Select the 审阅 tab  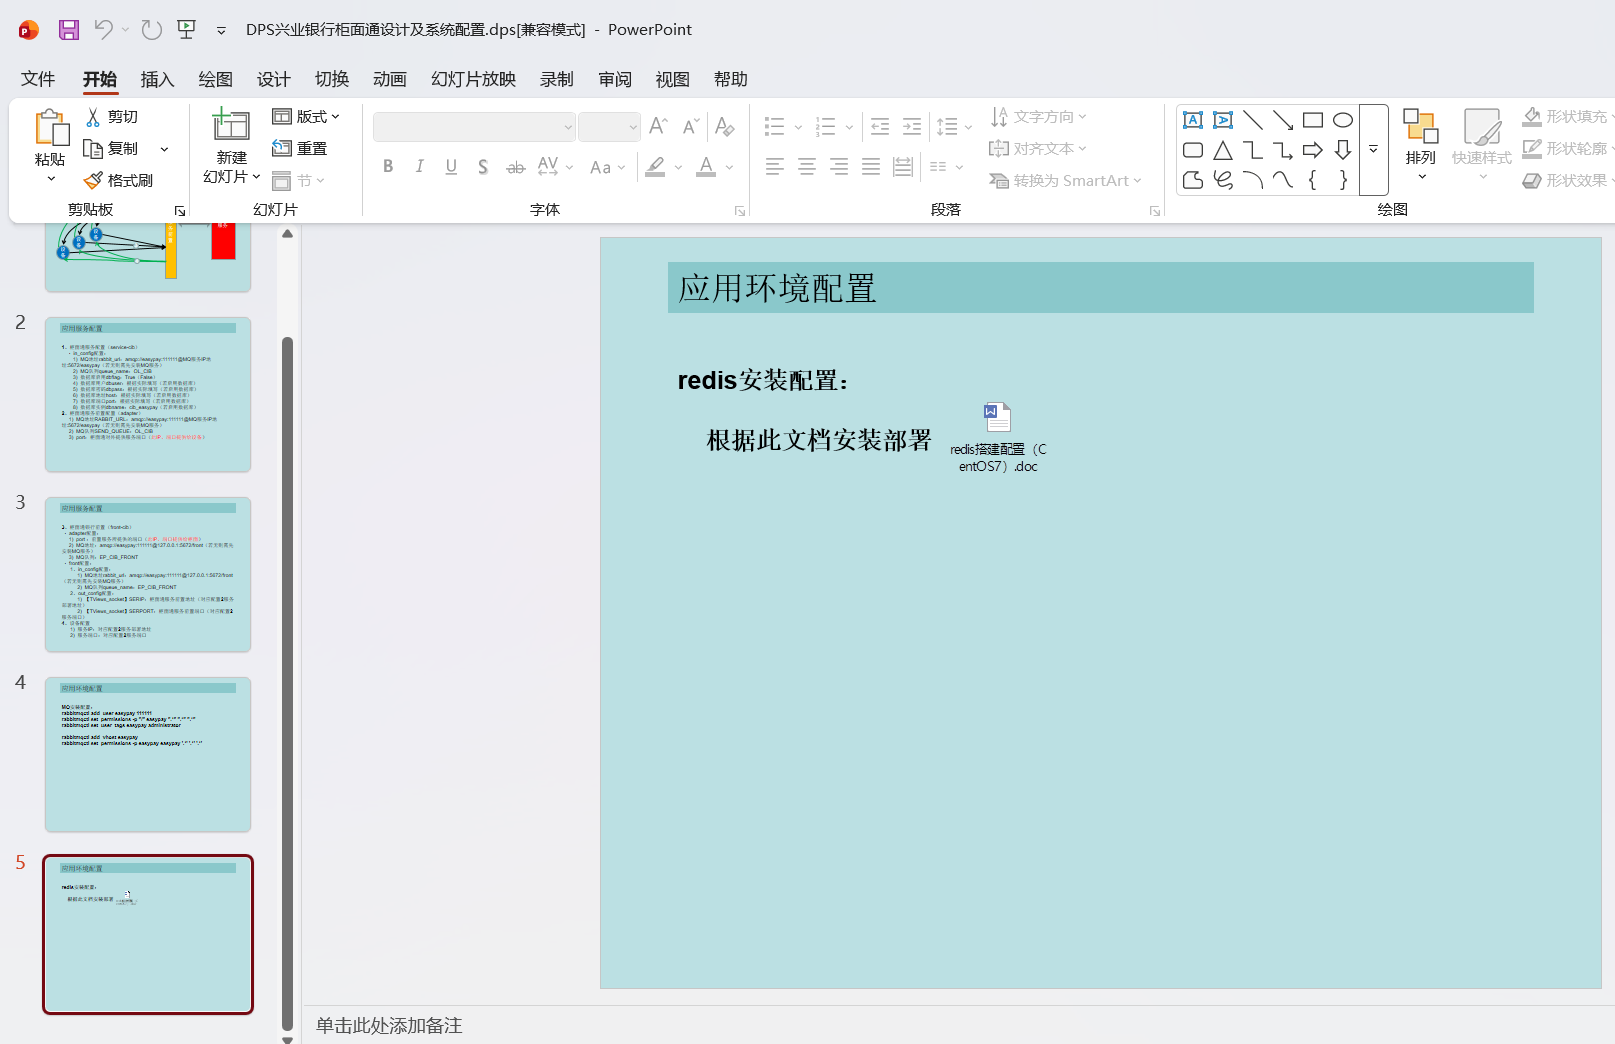(x=615, y=79)
